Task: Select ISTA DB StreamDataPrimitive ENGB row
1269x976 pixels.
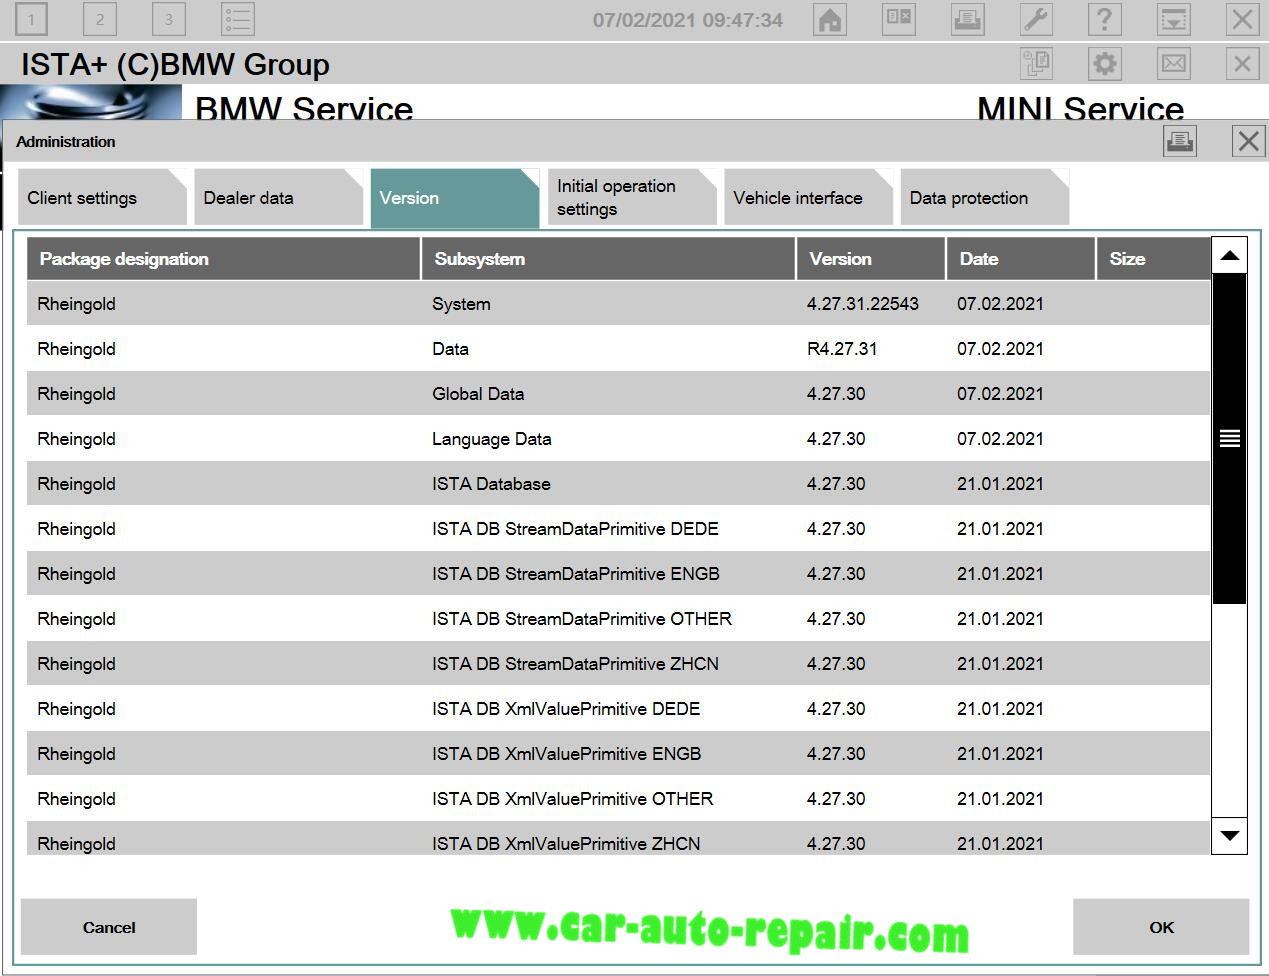Action: 618,574
